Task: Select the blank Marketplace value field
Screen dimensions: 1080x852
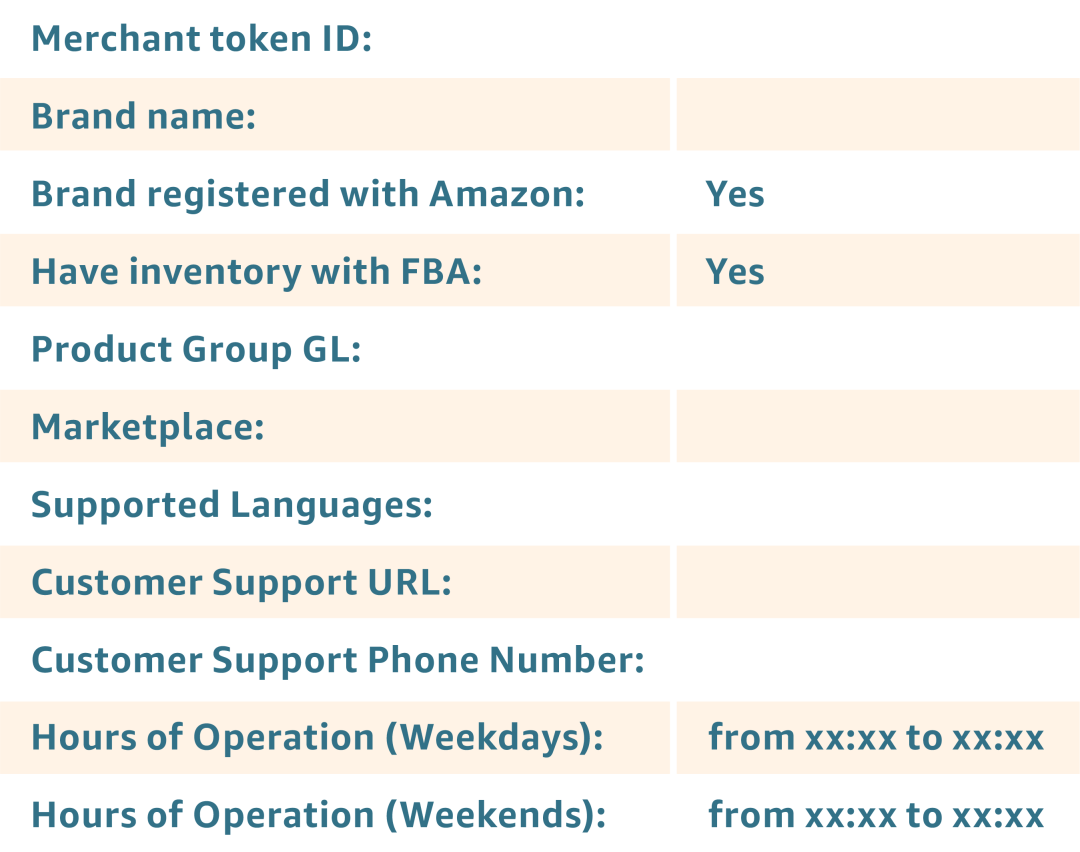Action: point(878,426)
